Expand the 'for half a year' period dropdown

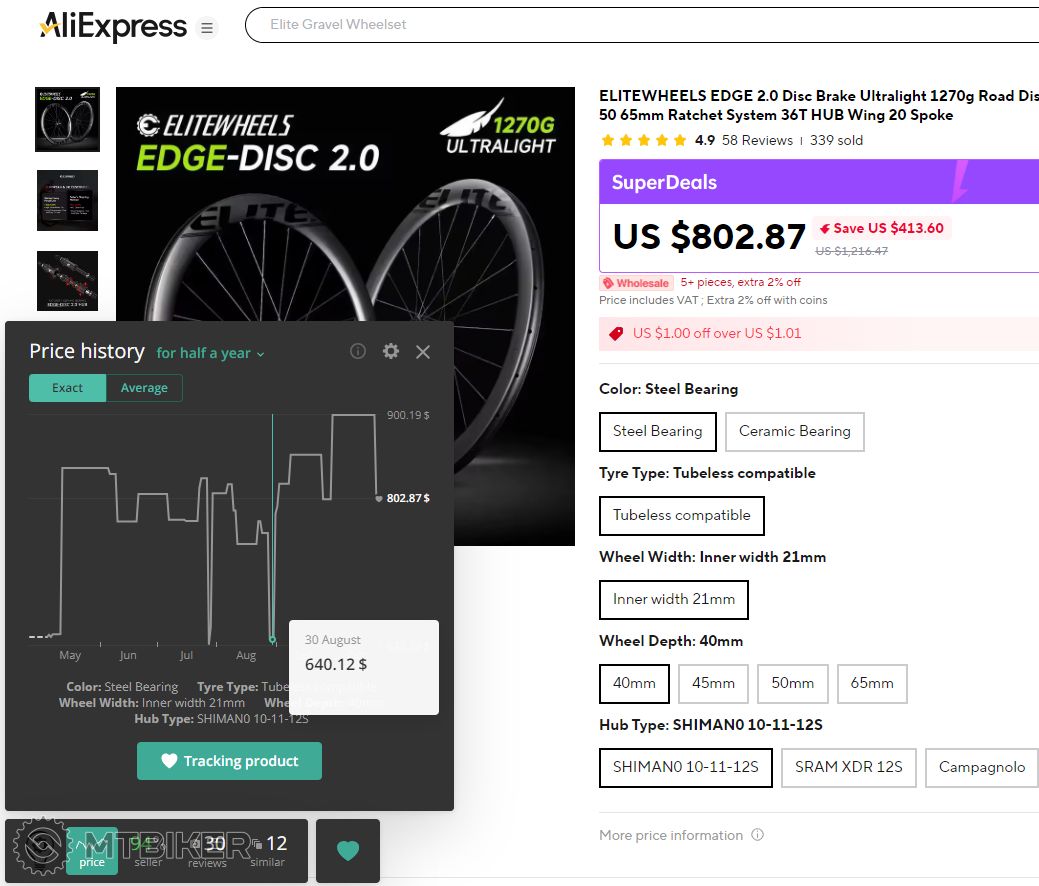[210, 353]
